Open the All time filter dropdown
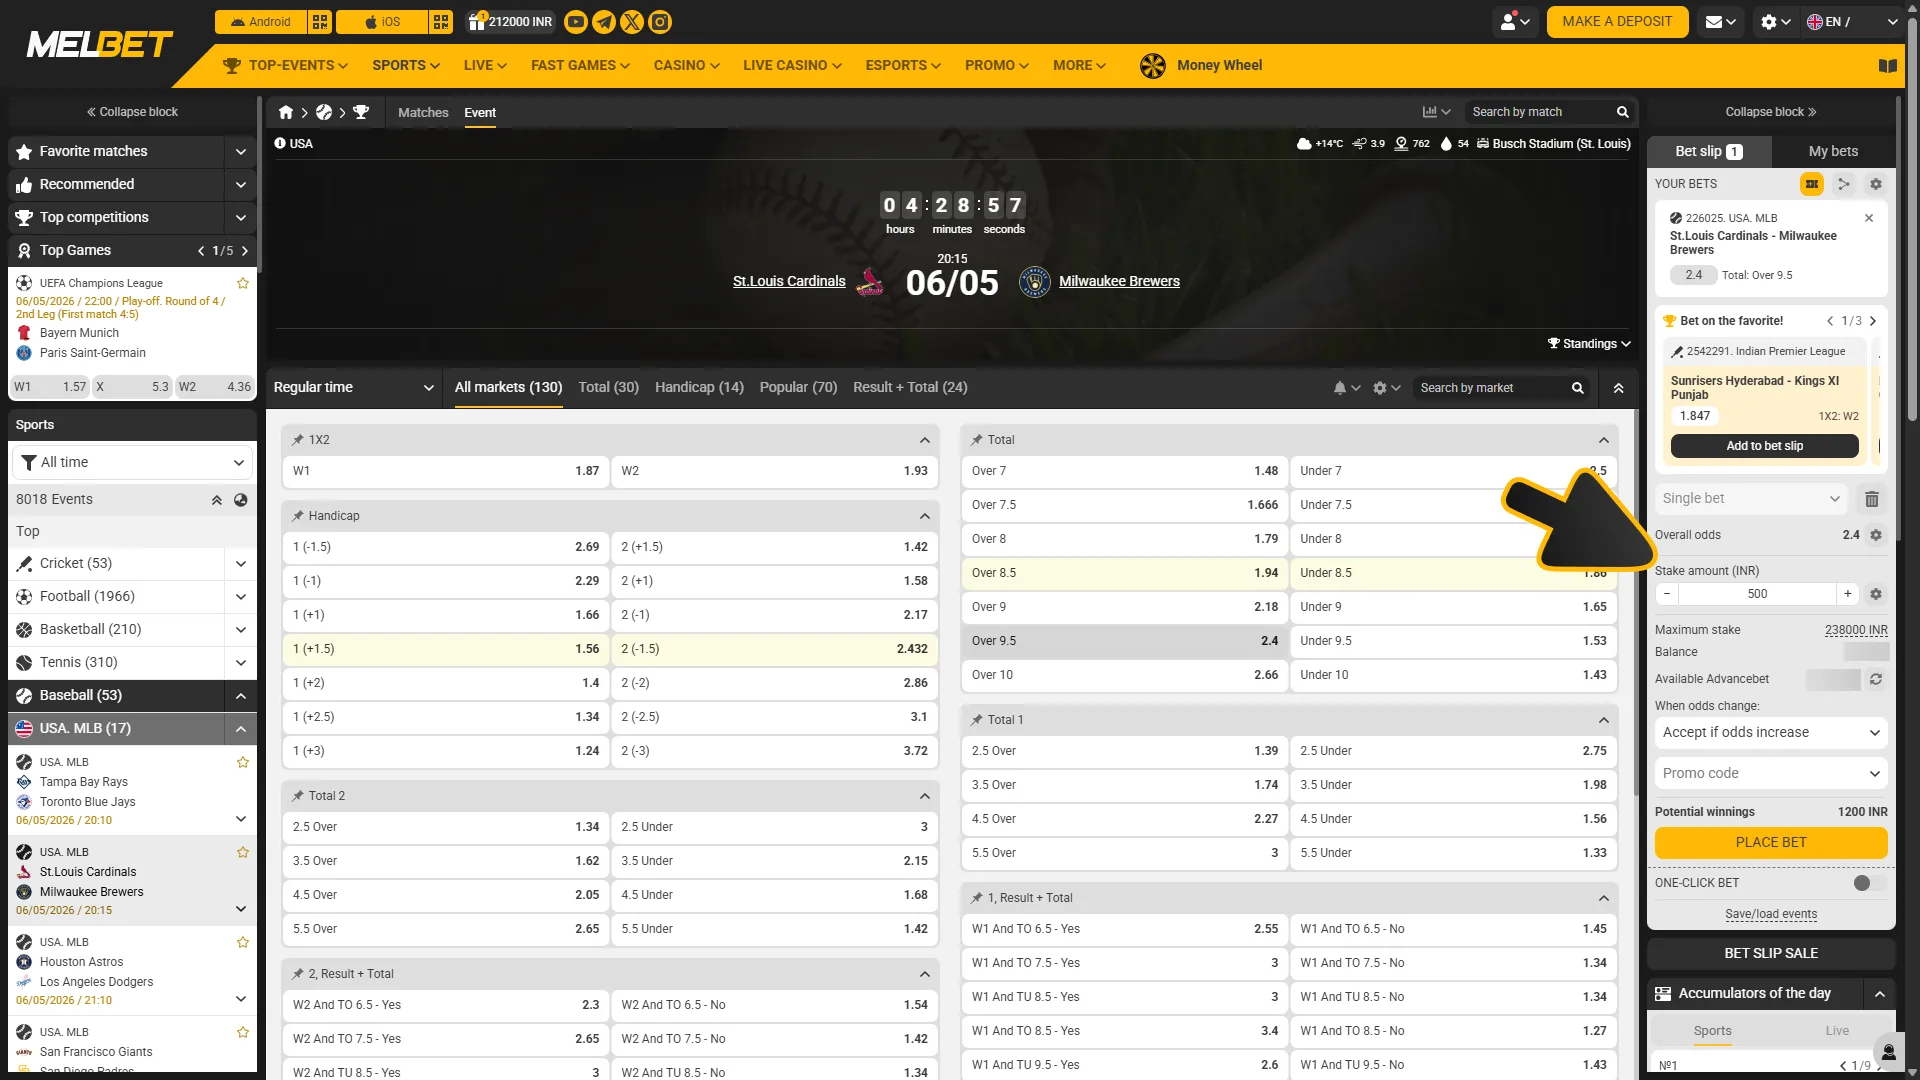The width and height of the screenshot is (1920, 1080). click(132, 463)
